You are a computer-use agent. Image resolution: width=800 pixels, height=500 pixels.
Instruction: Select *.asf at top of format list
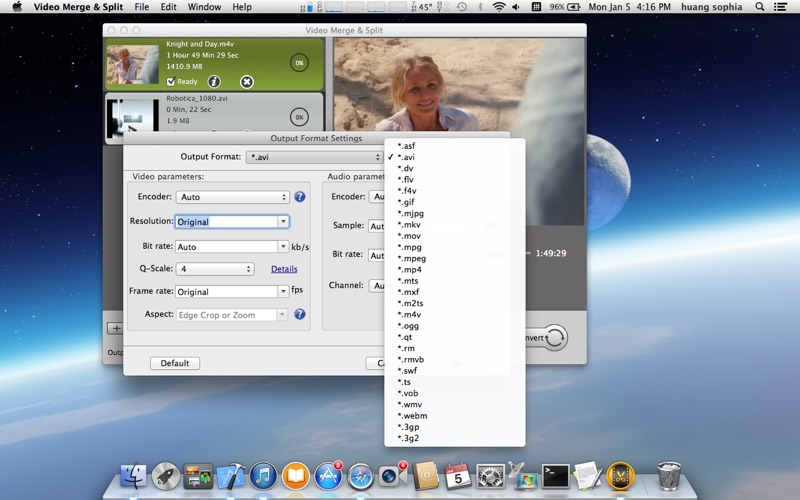tap(455, 146)
